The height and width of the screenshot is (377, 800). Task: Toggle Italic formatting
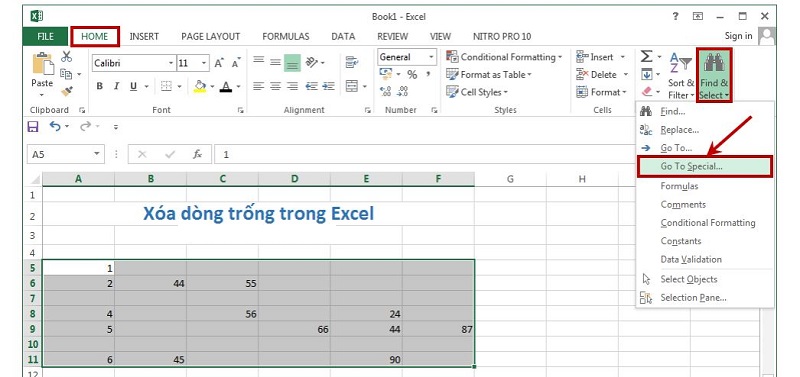click(116, 86)
